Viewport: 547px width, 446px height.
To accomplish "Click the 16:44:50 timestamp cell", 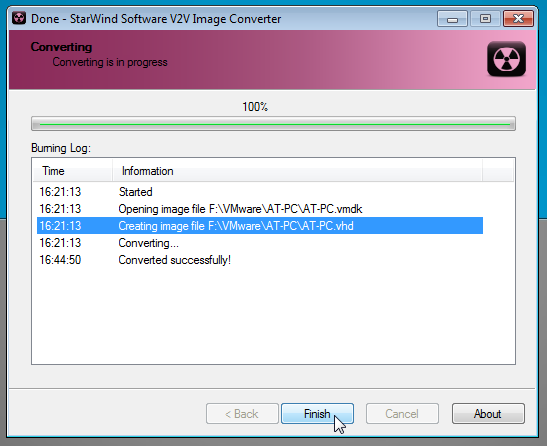I will click(60, 260).
